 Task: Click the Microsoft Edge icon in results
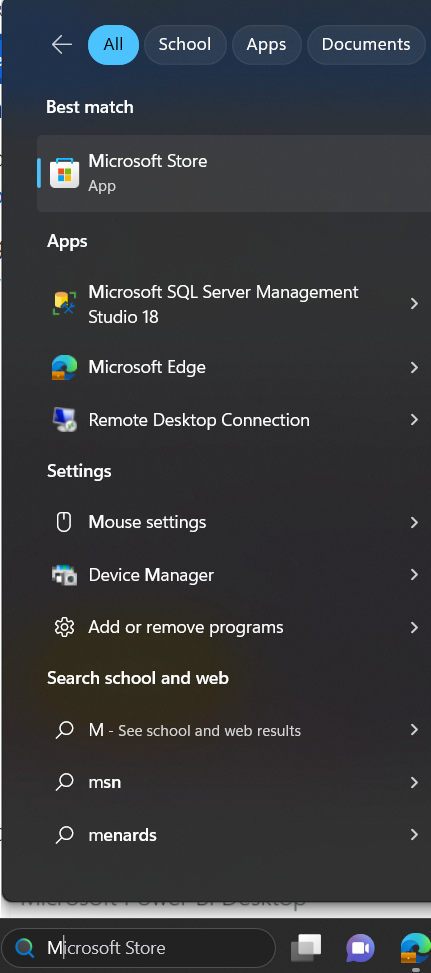(x=64, y=367)
